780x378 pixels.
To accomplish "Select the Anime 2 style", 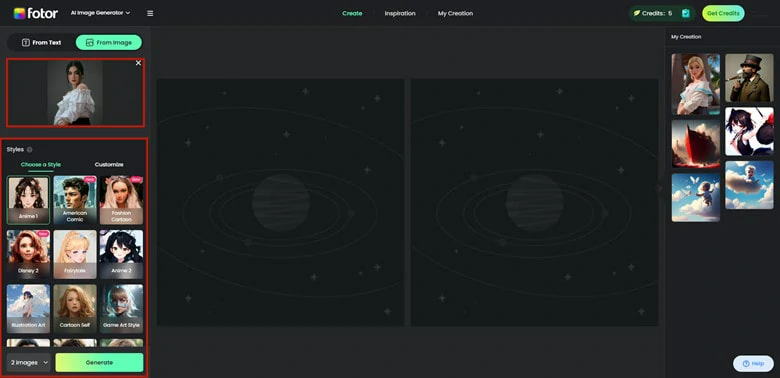I will (121, 254).
